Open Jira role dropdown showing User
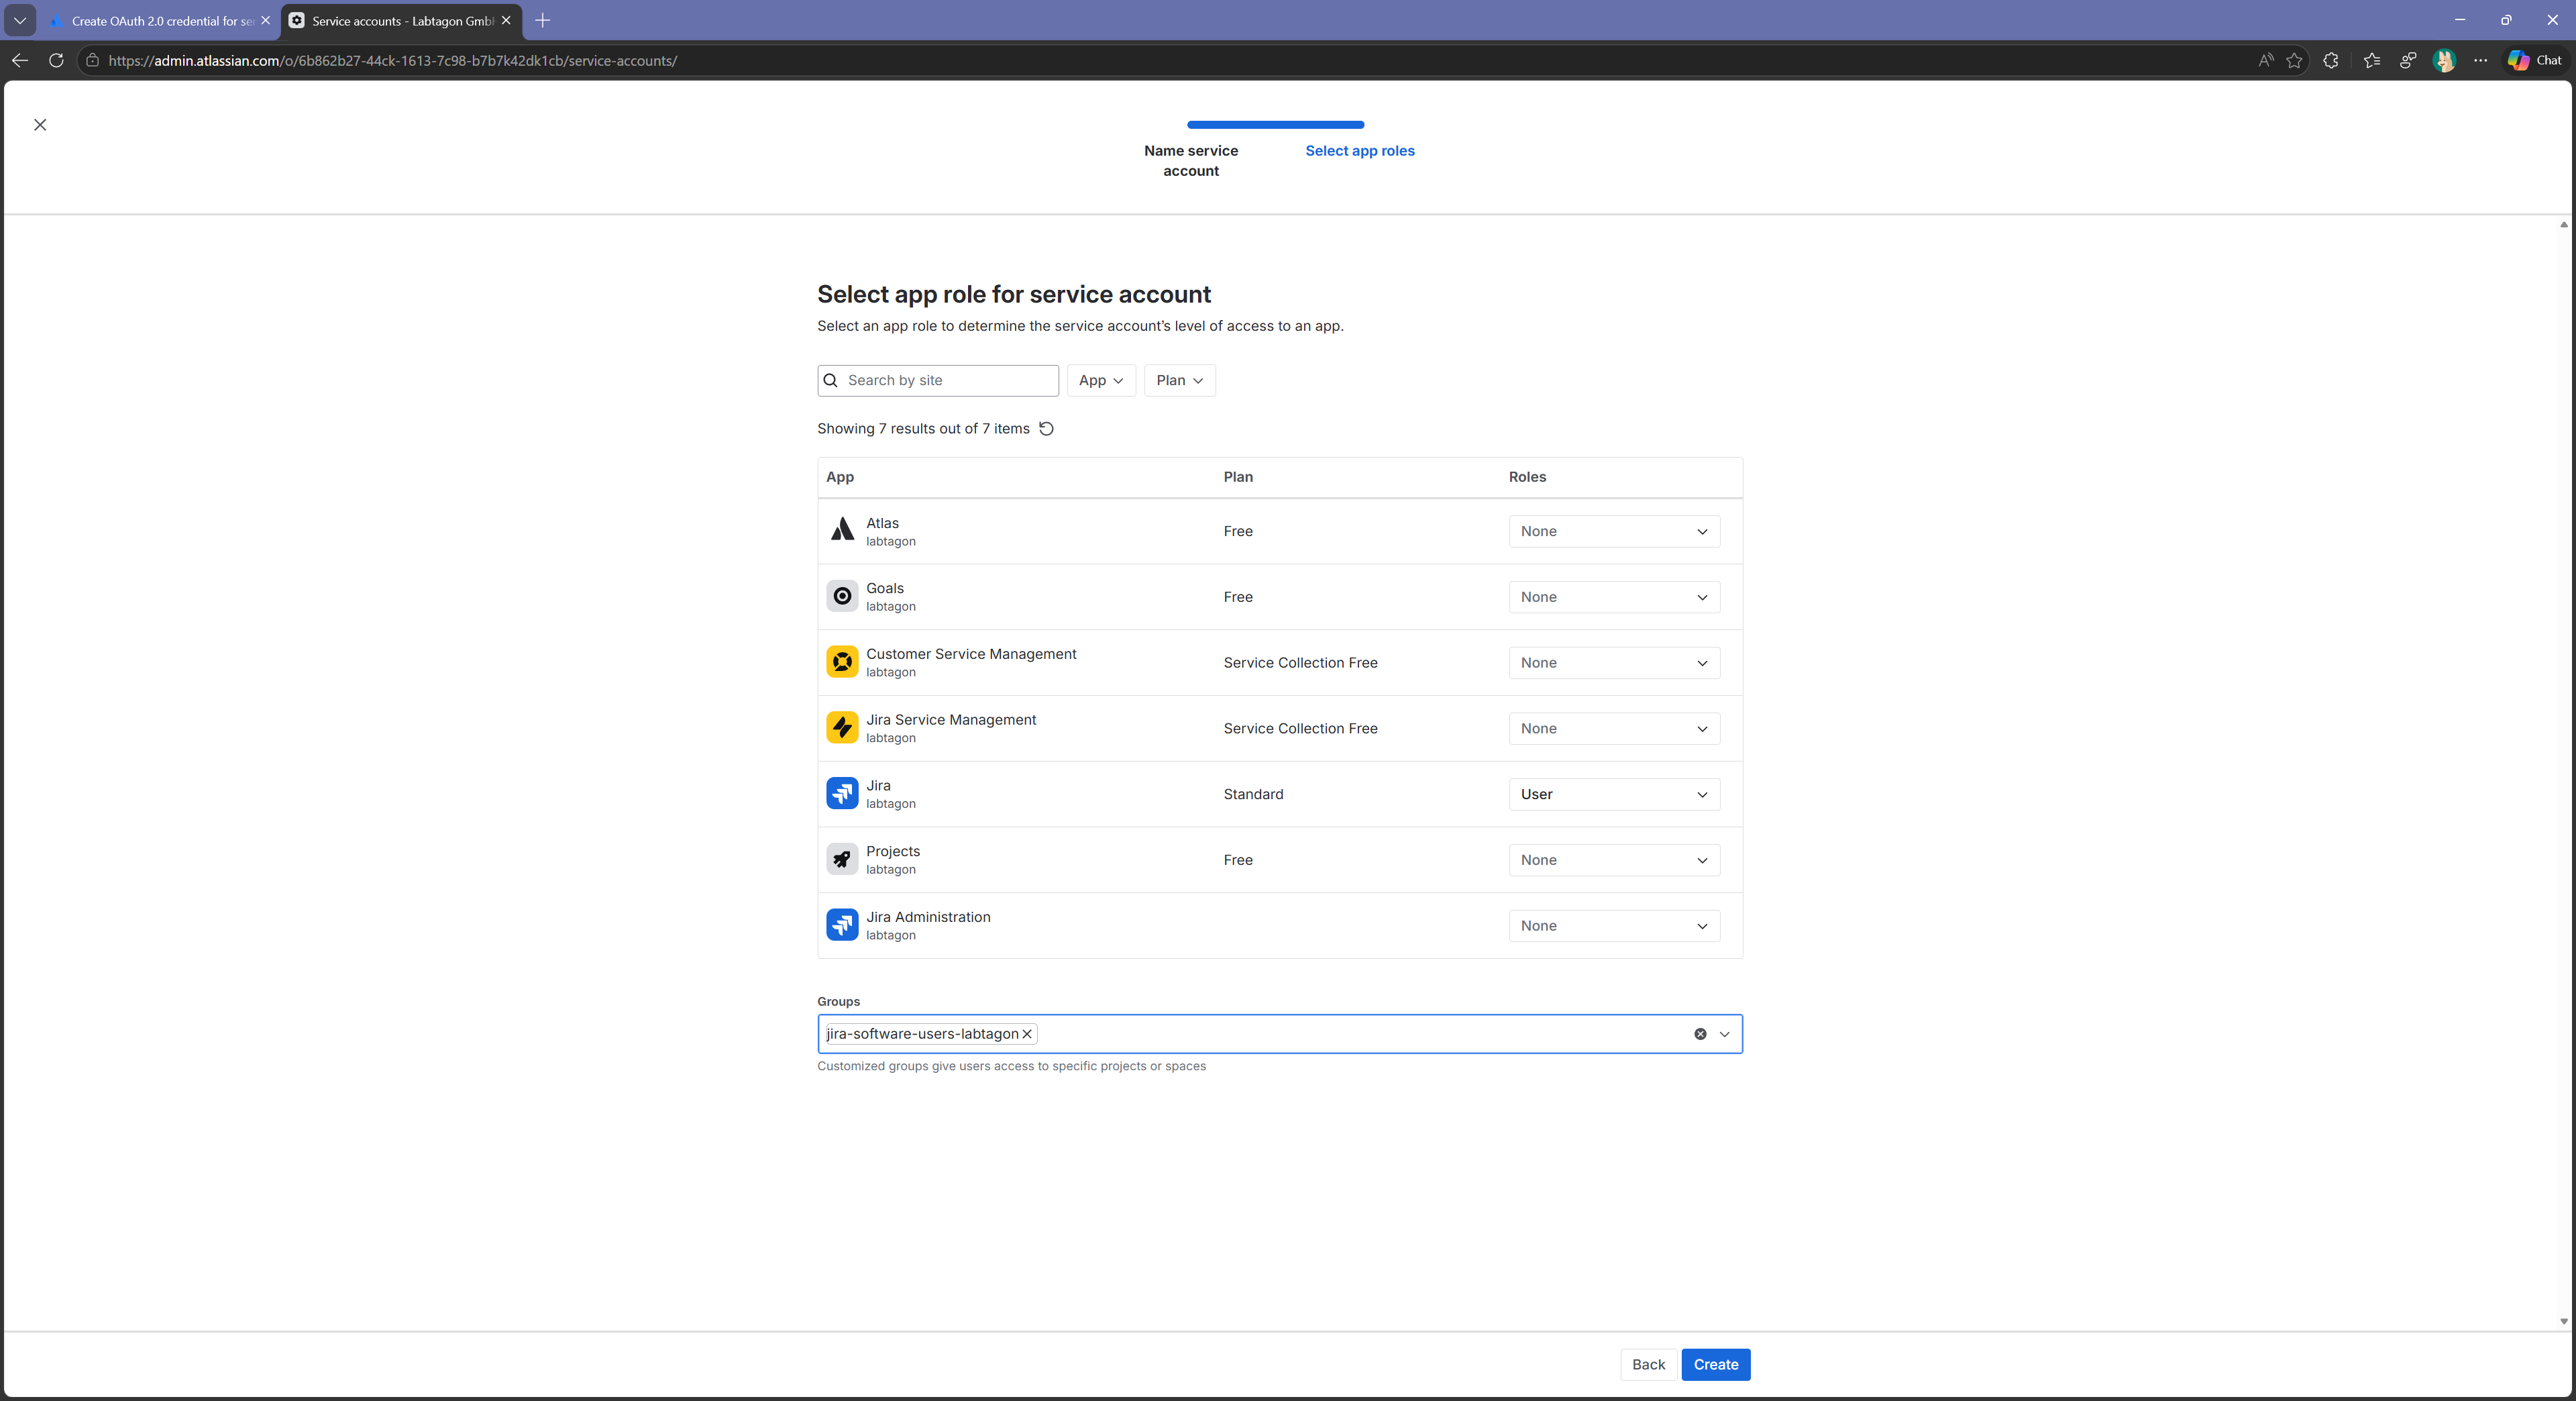The height and width of the screenshot is (1401, 2576). pyautogui.click(x=1613, y=795)
